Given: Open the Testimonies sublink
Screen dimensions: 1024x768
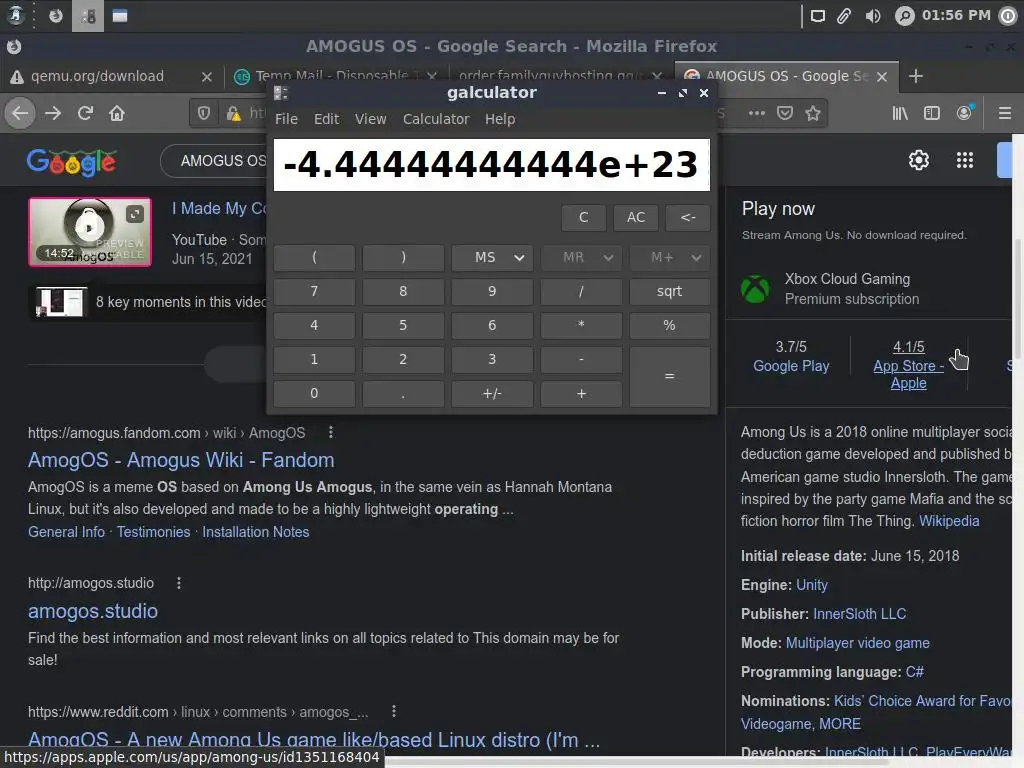Looking at the screenshot, I should click(153, 532).
